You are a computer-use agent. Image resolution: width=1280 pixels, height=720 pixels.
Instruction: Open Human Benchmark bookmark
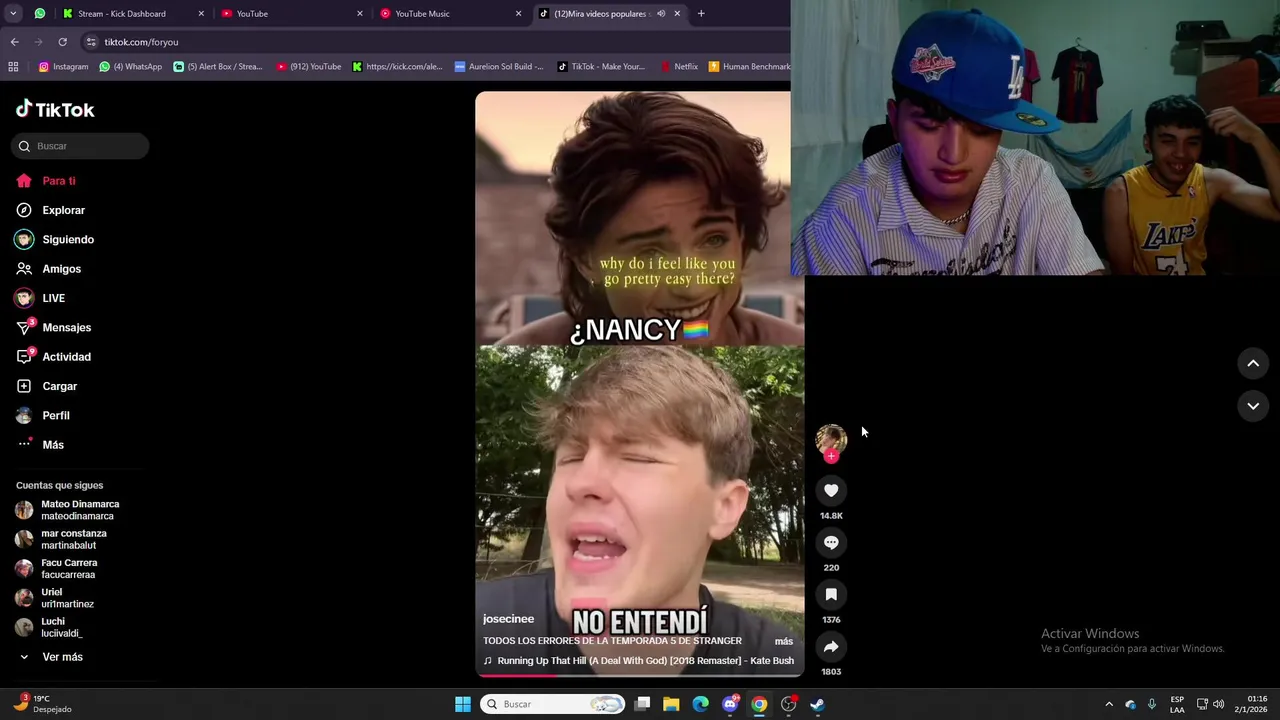click(x=749, y=67)
